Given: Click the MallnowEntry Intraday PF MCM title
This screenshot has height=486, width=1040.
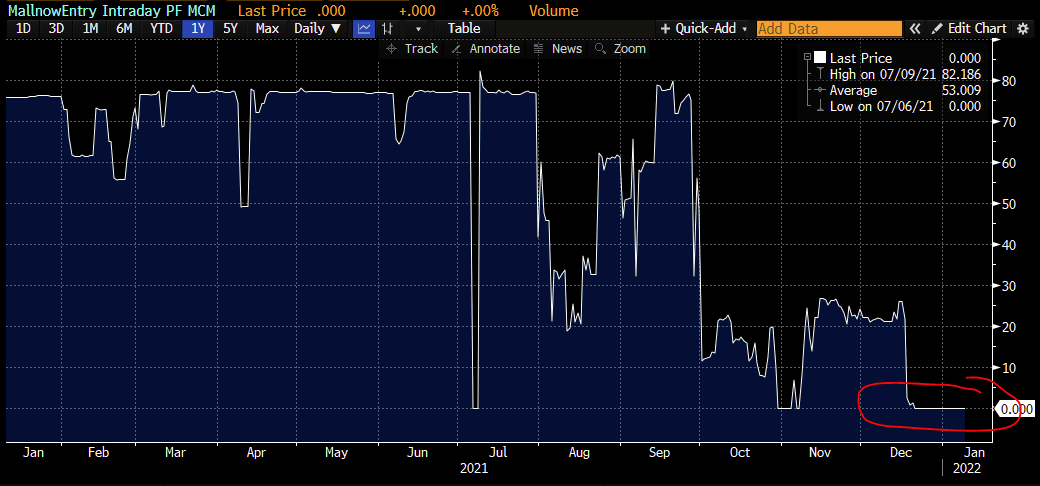Looking at the screenshot, I should point(112,11).
